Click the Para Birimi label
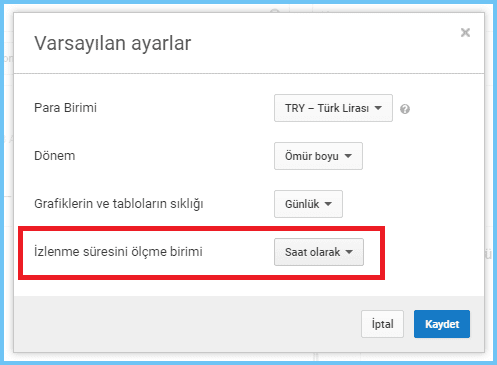 point(65,108)
